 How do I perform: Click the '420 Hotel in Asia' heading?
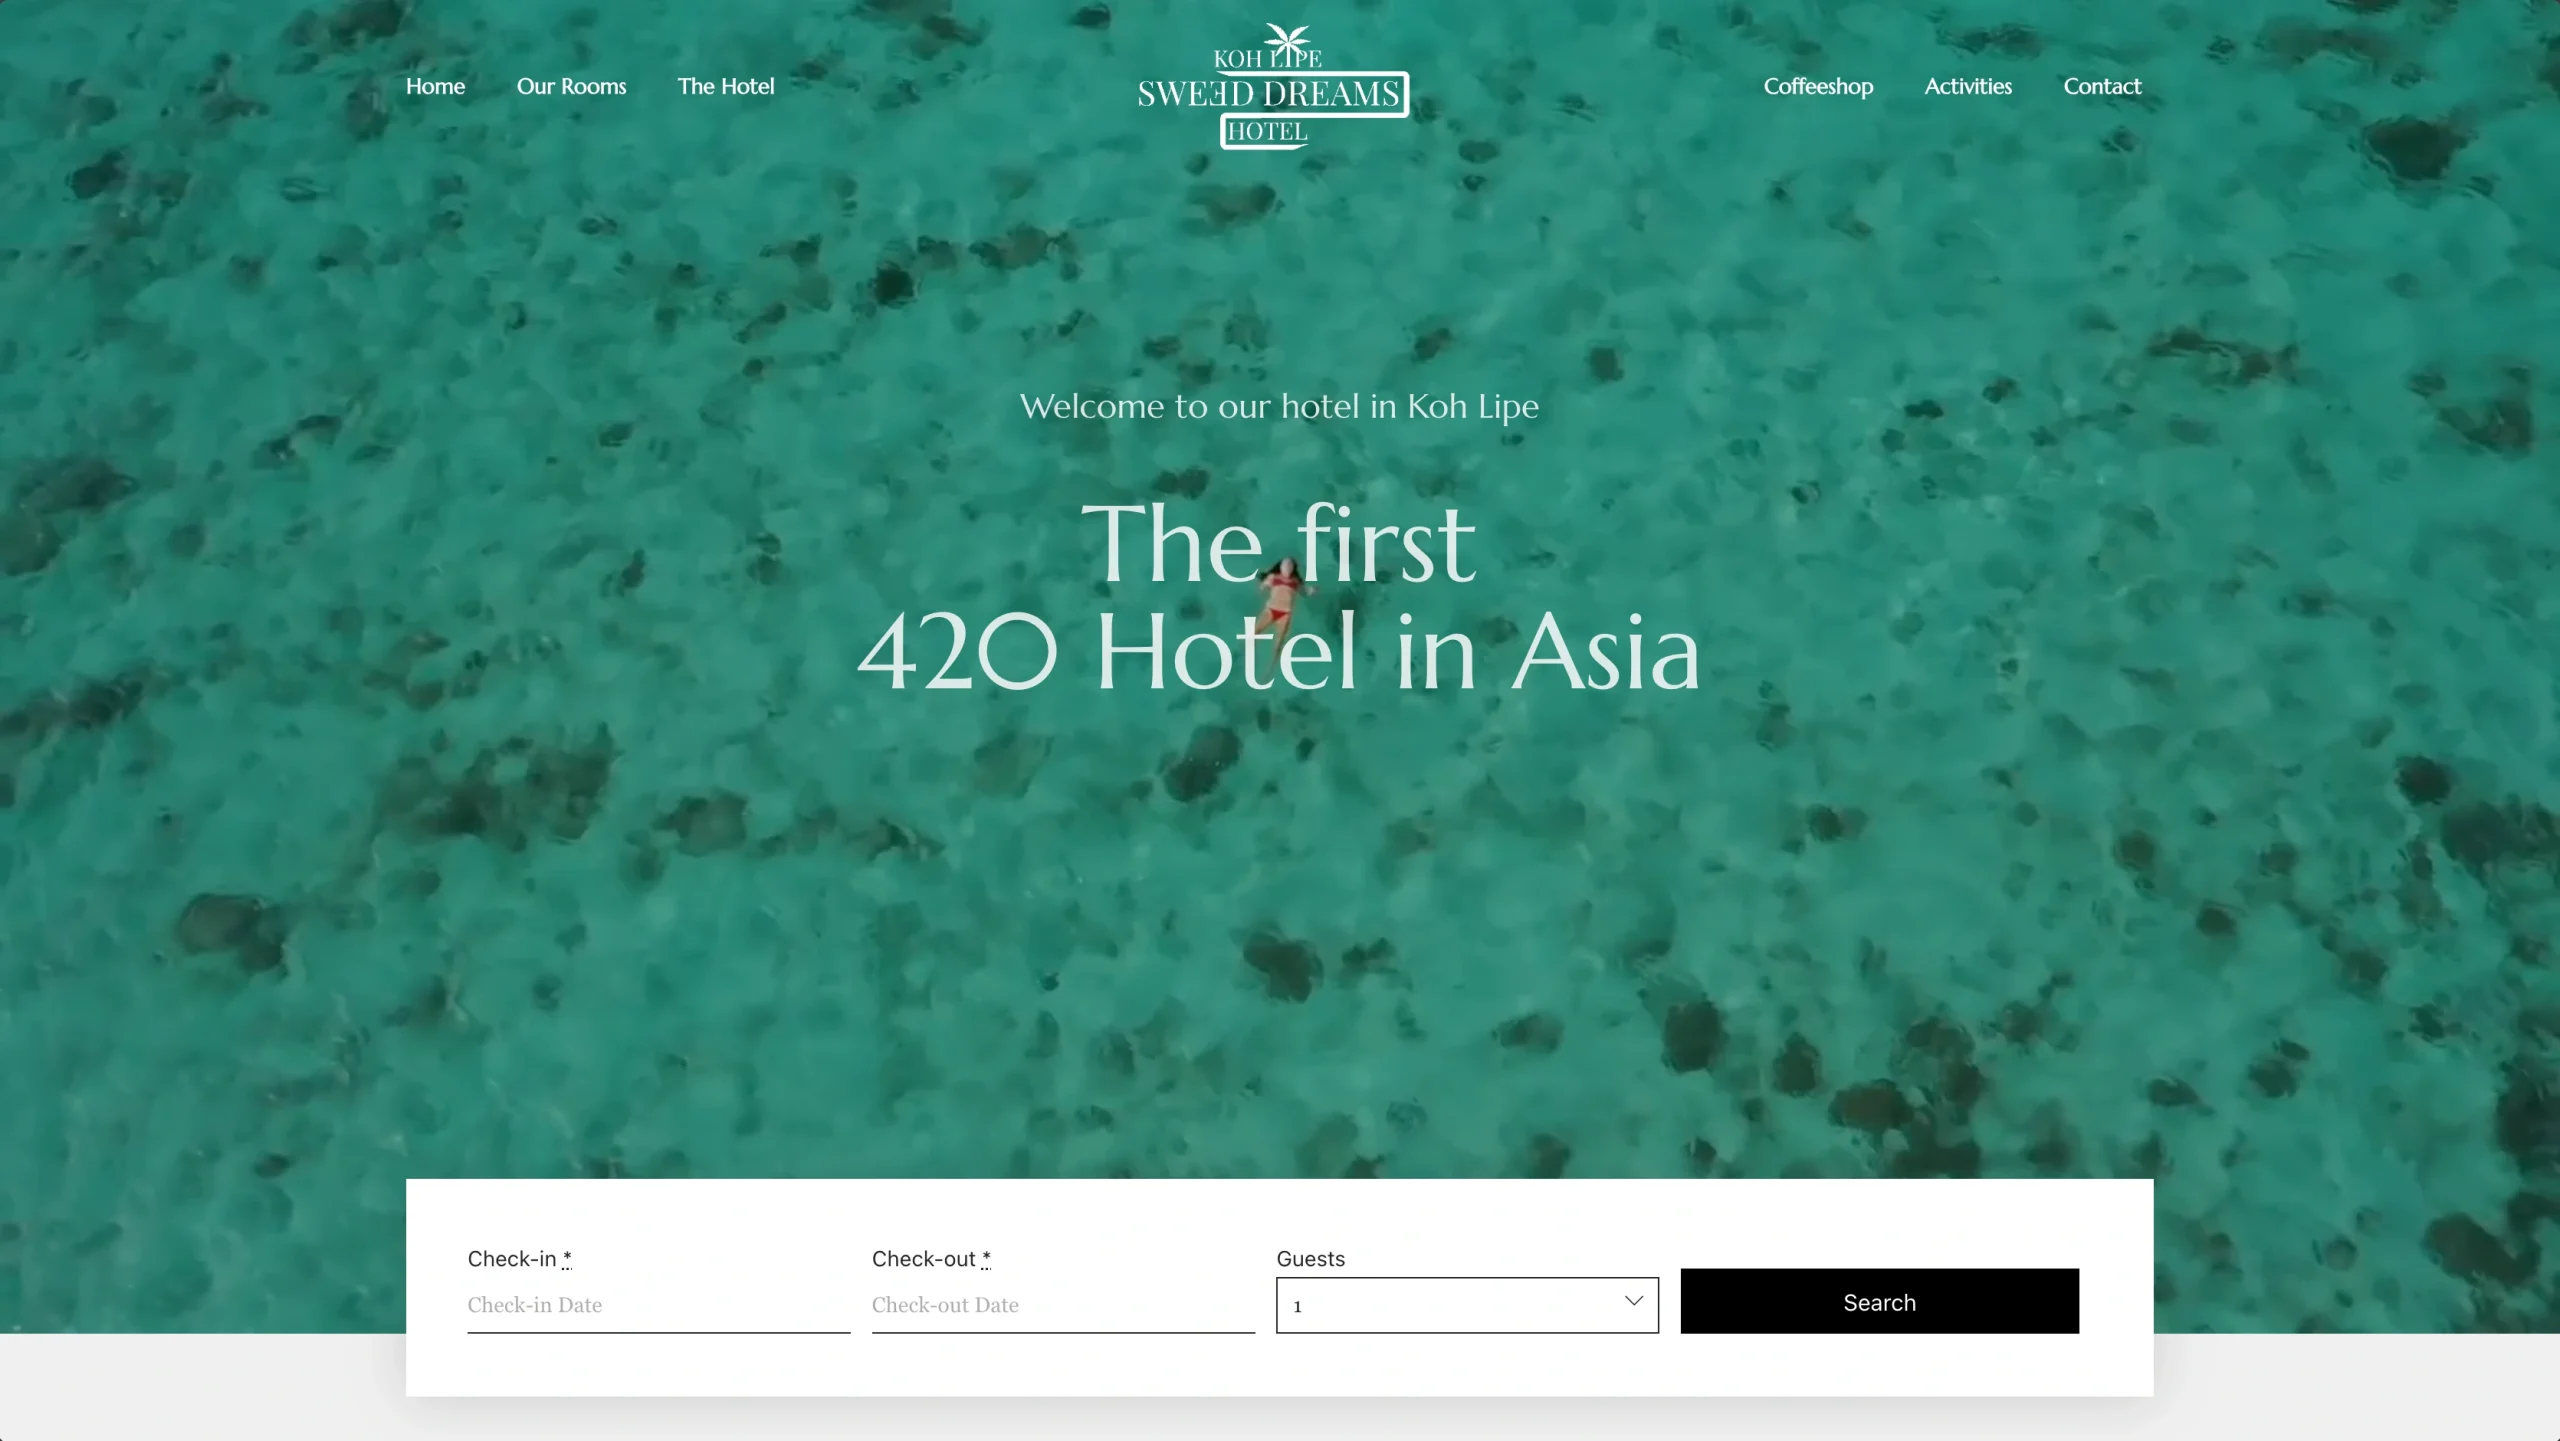pyautogui.click(x=1279, y=651)
